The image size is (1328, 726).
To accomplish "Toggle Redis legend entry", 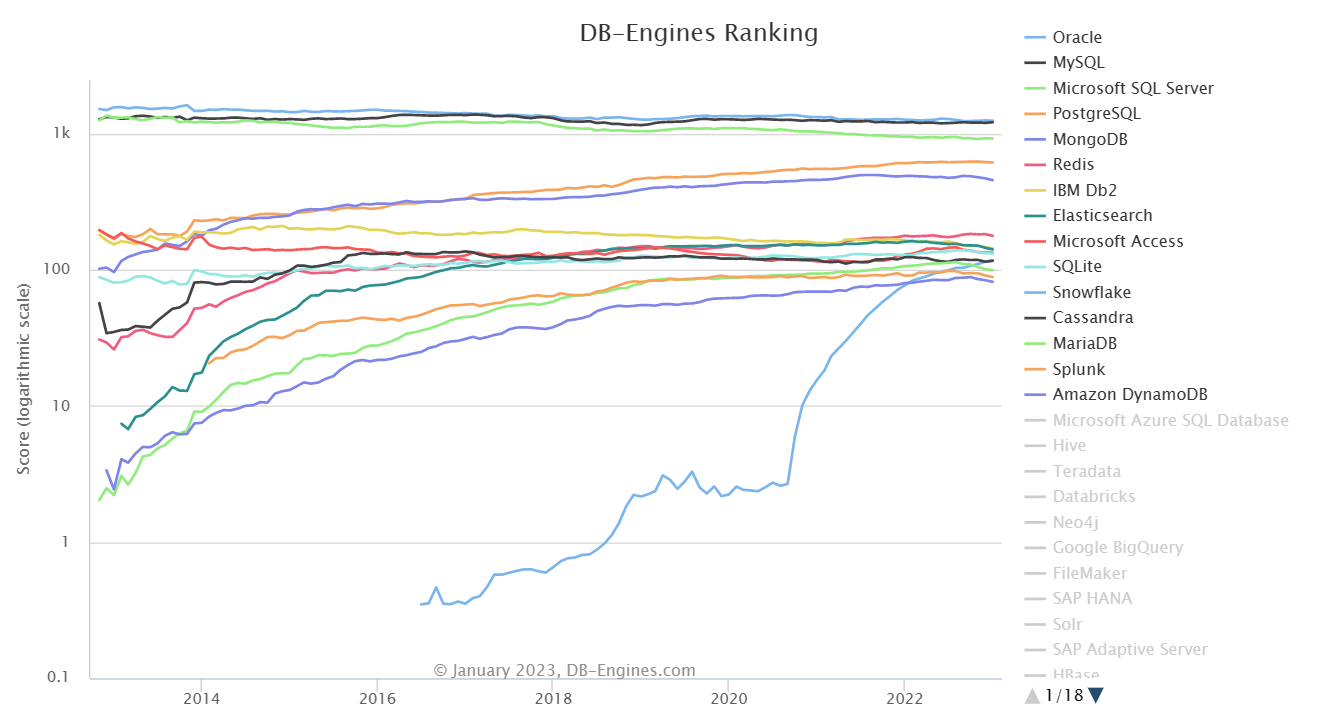I will click(1060, 165).
